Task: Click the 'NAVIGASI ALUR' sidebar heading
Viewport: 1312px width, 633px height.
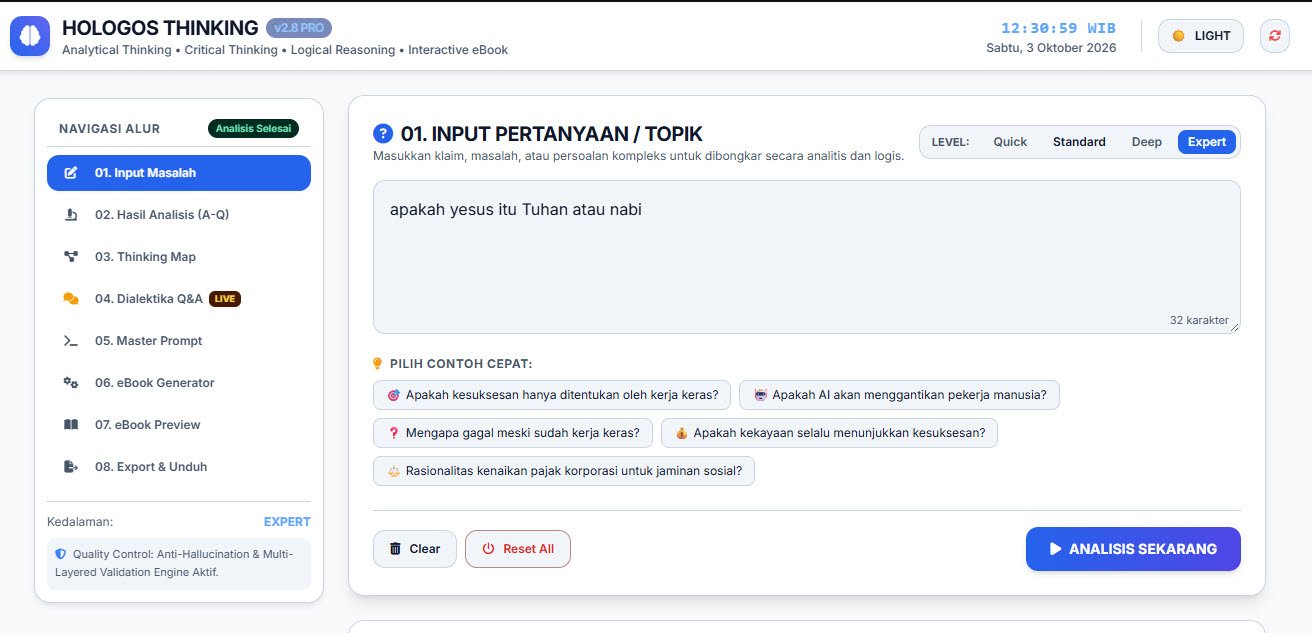Action: [109, 129]
